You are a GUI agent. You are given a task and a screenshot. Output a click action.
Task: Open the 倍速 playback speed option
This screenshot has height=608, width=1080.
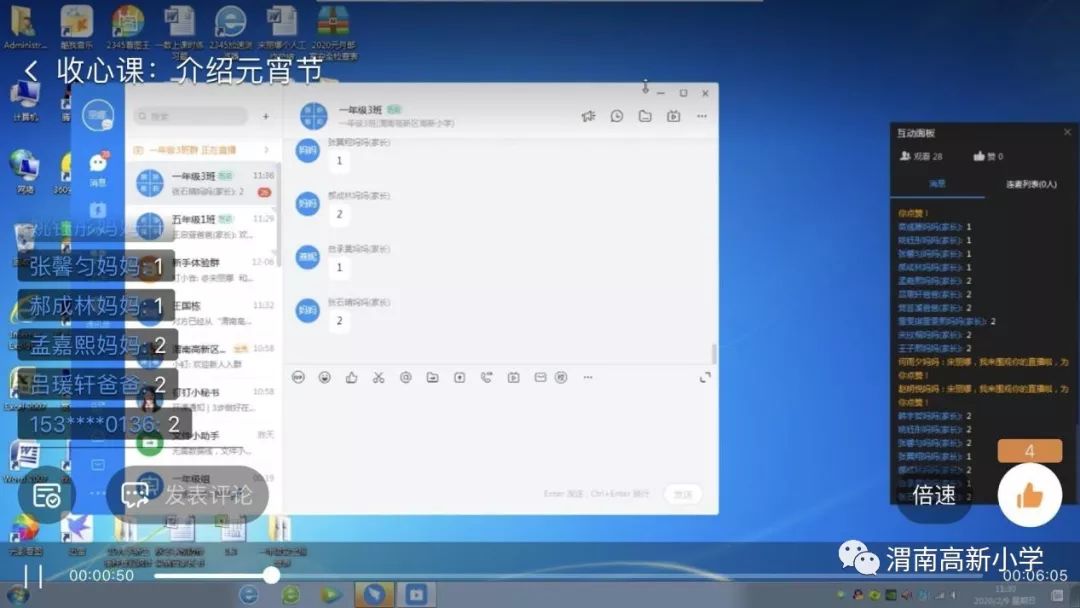(934, 494)
